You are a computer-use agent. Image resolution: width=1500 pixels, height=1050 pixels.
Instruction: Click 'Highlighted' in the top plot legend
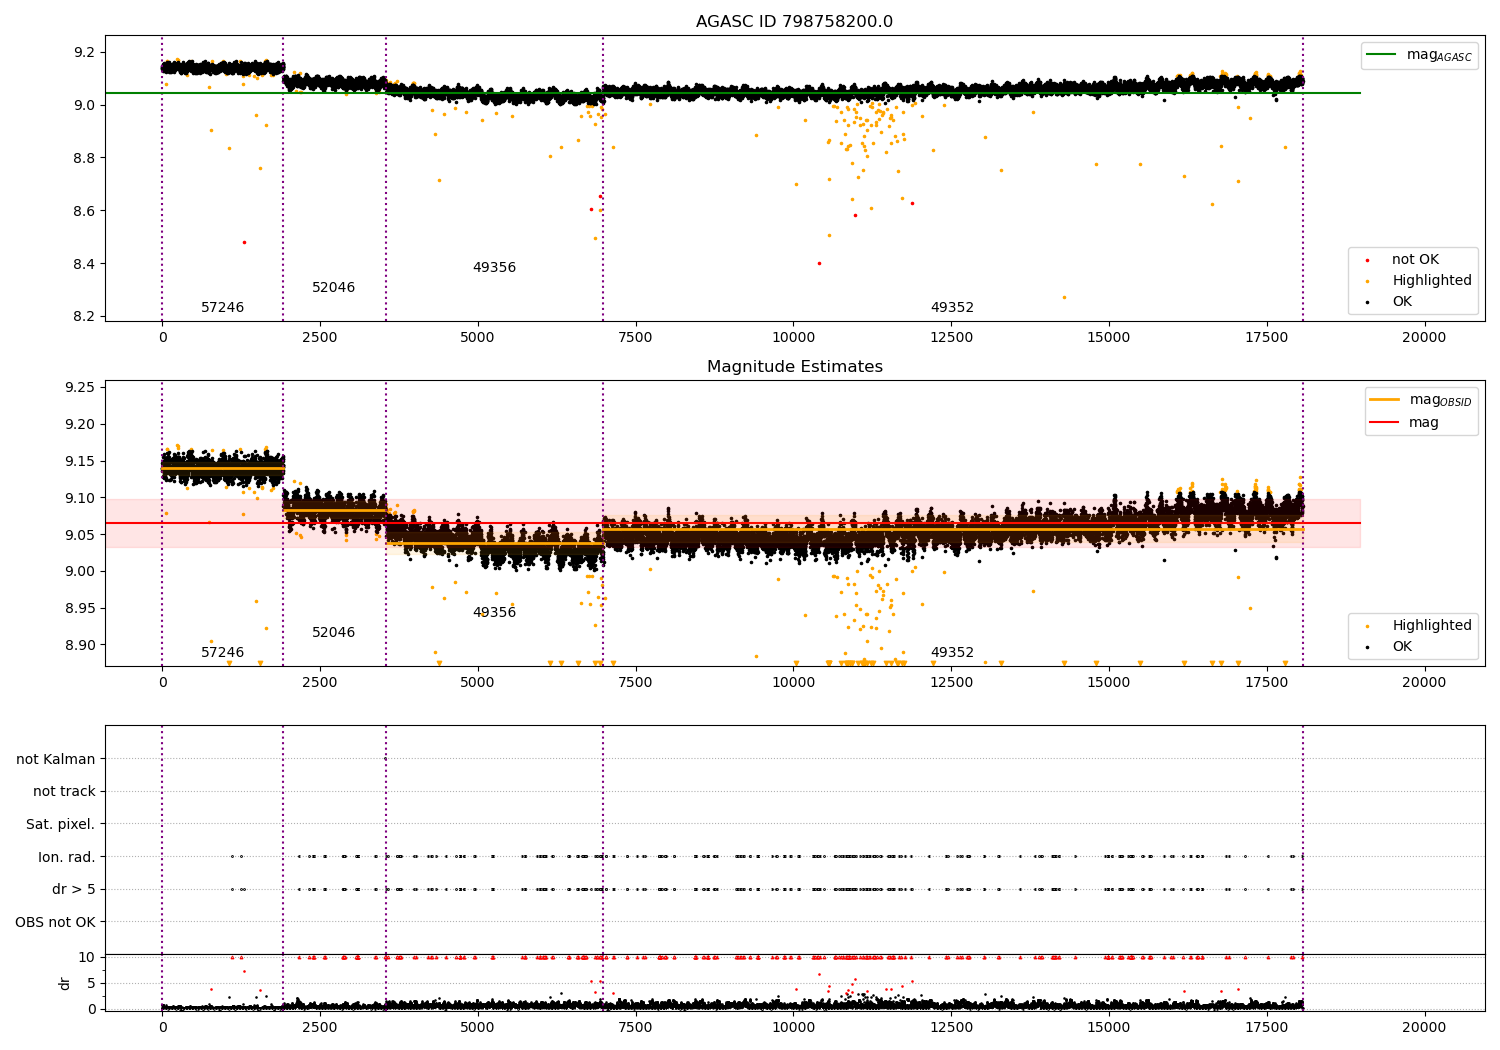click(x=1420, y=280)
